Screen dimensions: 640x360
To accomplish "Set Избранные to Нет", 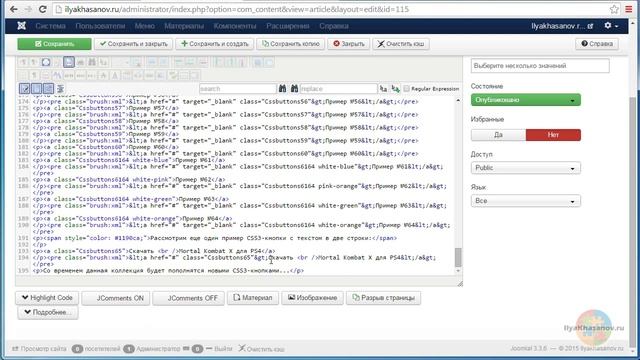I will (553, 135).
